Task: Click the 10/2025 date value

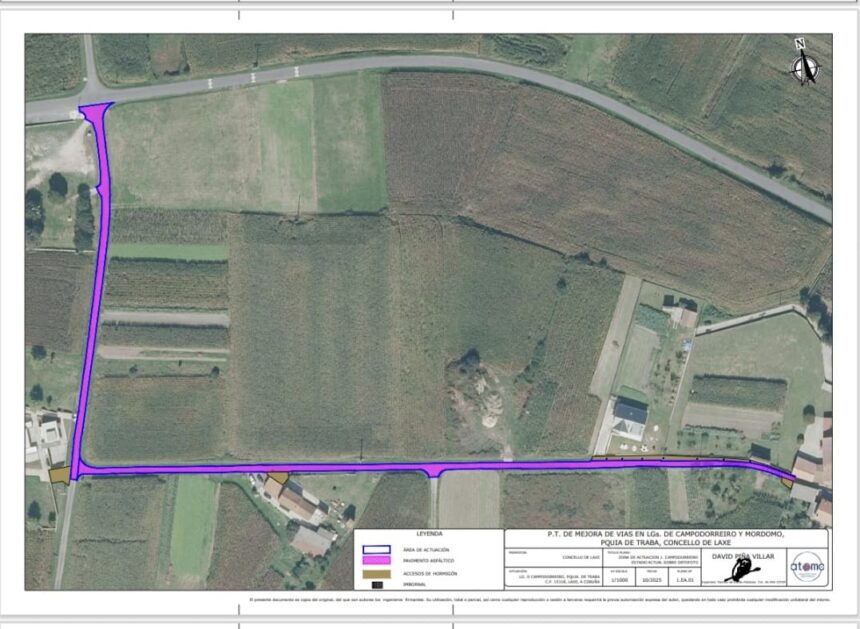Action: (652, 580)
